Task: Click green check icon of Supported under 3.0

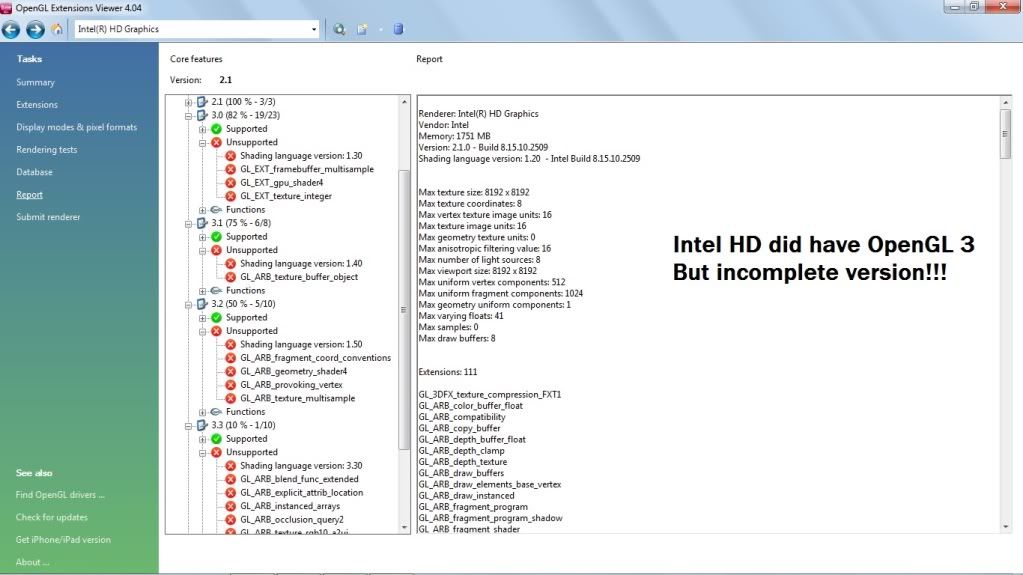Action: click(x=217, y=129)
